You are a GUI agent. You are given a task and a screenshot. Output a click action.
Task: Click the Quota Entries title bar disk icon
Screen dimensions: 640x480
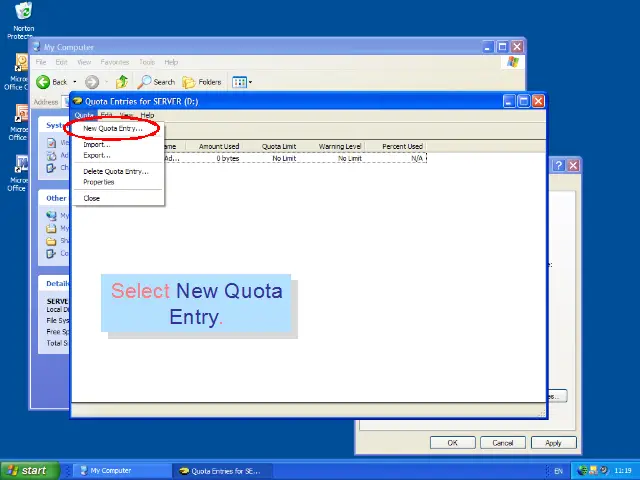pyautogui.click(x=78, y=101)
